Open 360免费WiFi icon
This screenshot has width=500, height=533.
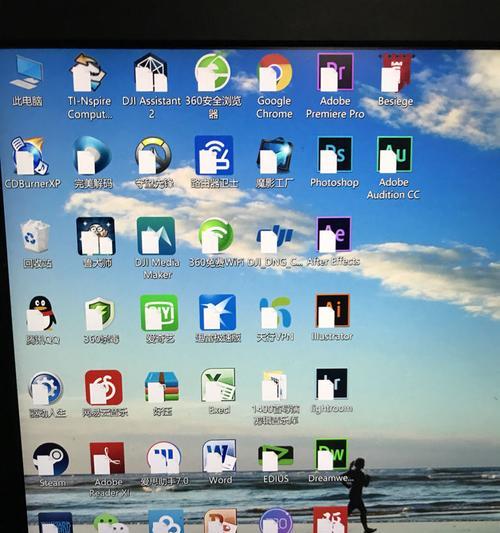[x=215, y=236]
